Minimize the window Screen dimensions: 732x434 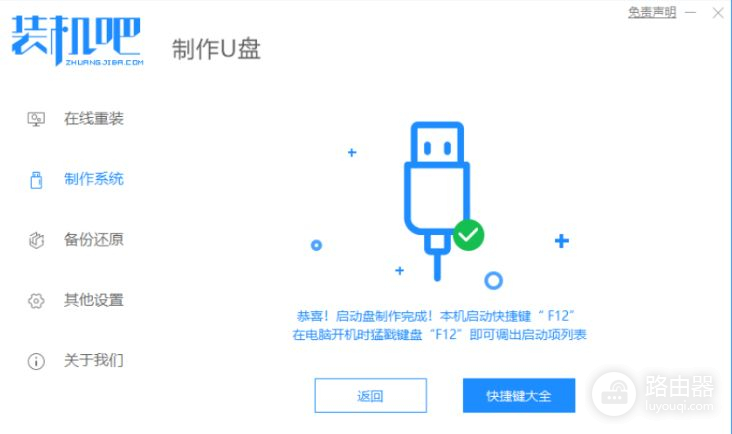pos(690,13)
